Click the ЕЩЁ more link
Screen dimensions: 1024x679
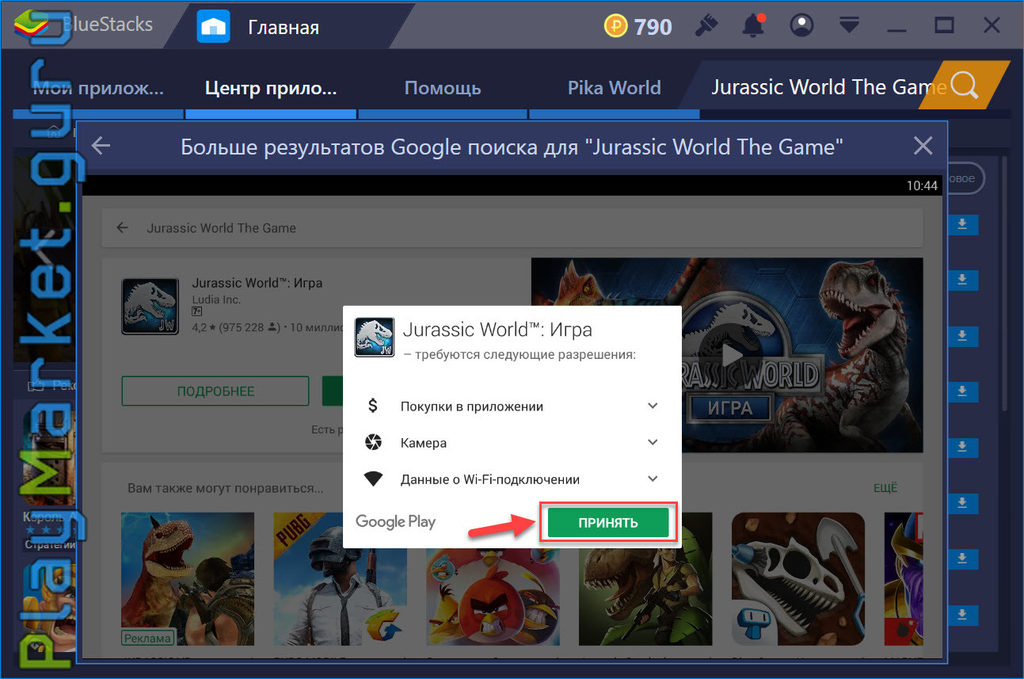click(x=886, y=488)
